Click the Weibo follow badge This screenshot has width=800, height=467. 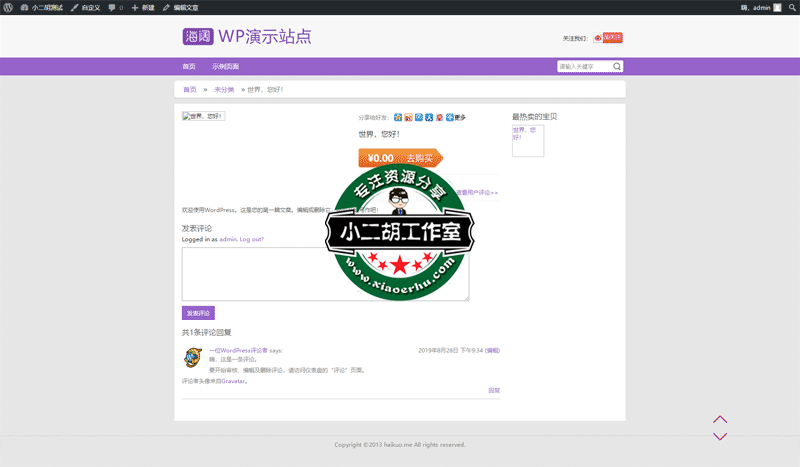[608, 38]
